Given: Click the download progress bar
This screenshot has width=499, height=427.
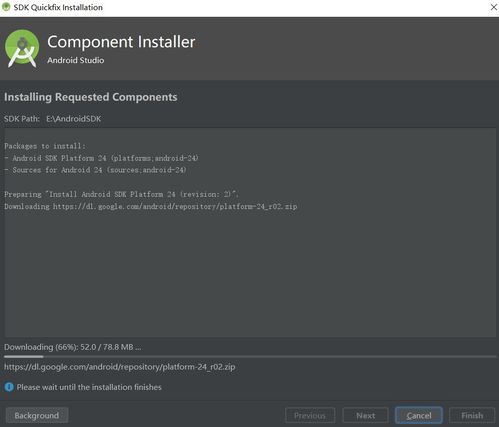Looking at the screenshot, I should tap(250, 357).
